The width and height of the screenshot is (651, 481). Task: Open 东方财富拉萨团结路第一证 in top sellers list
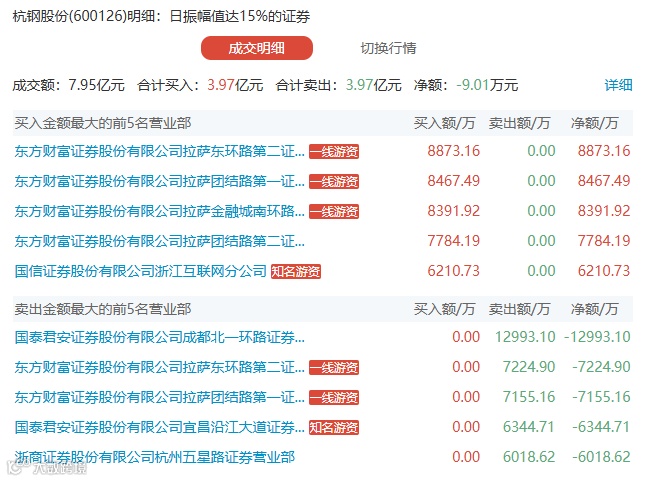click(x=159, y=397)
